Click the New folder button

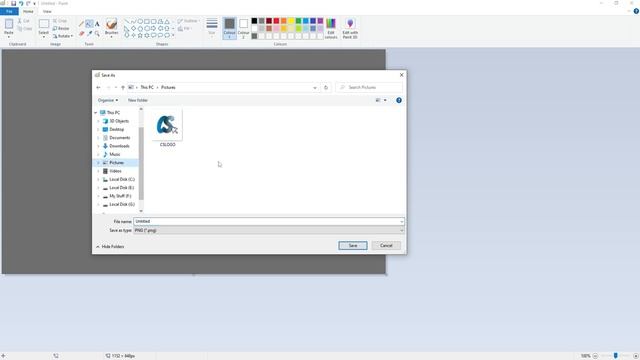click(138, 100)
